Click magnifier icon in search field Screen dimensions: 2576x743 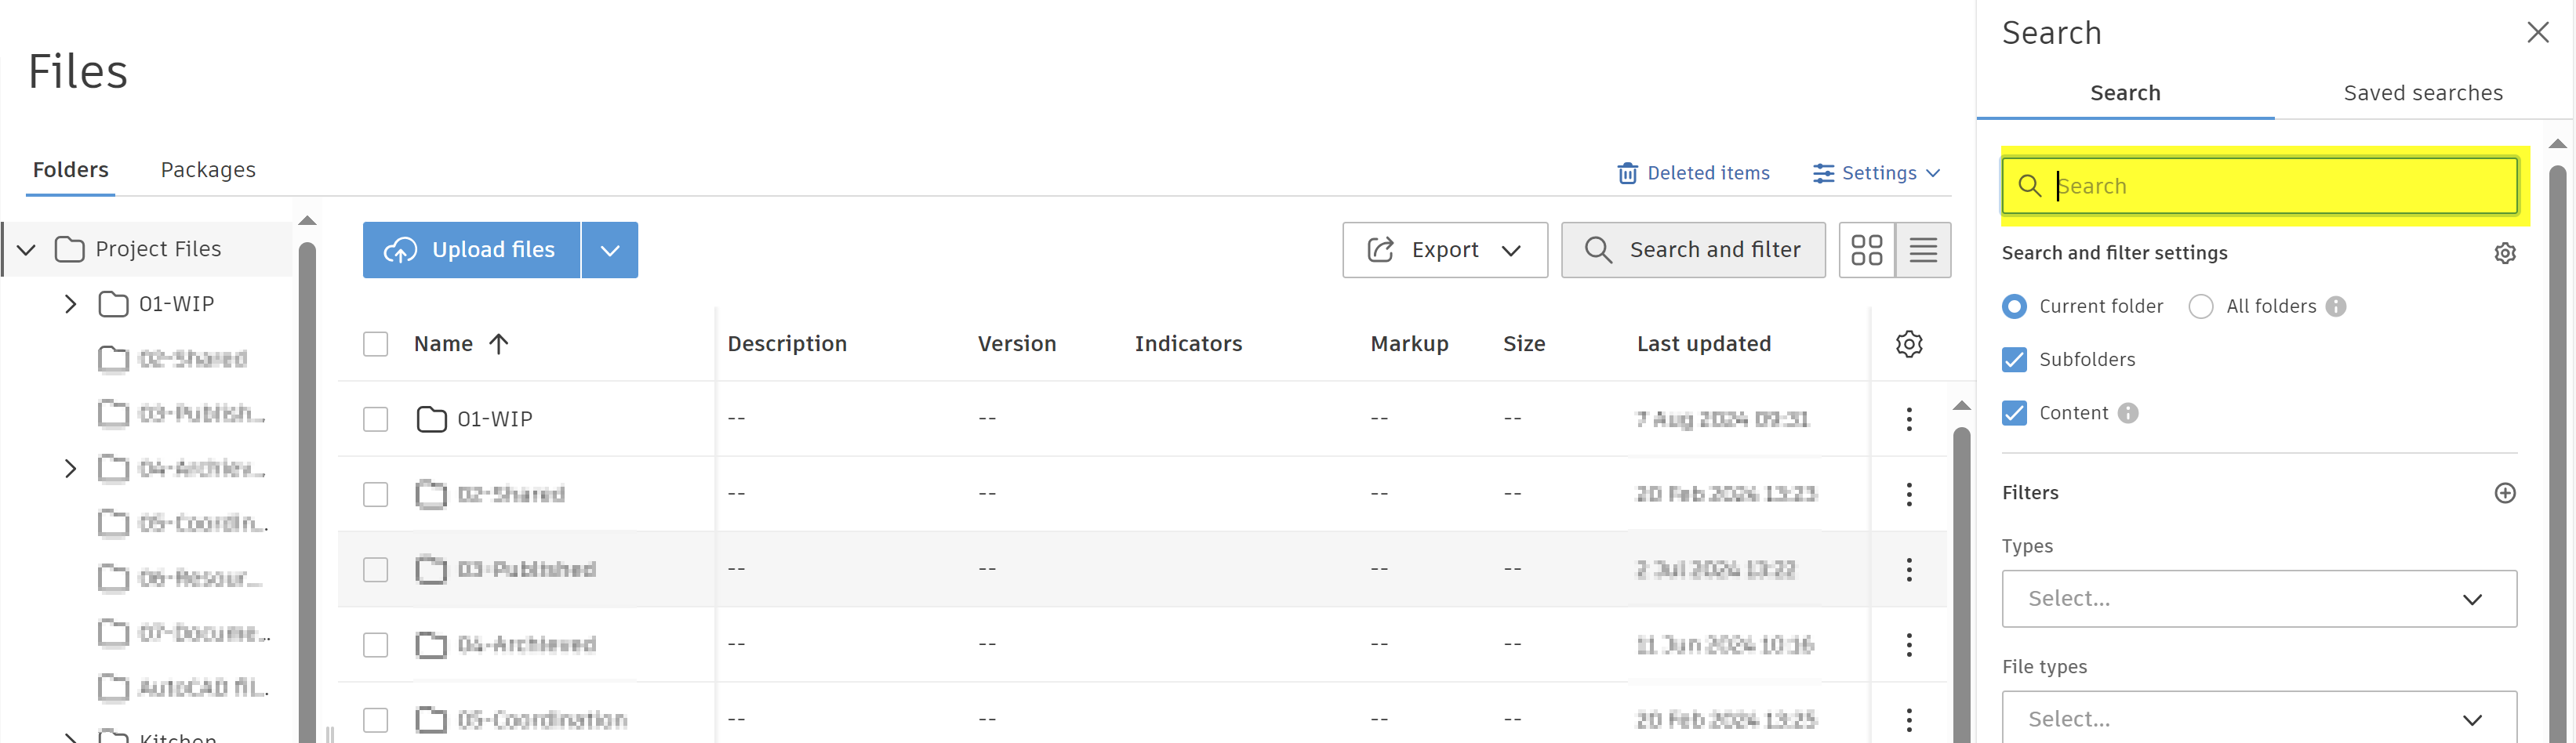tap(2029, 186)
